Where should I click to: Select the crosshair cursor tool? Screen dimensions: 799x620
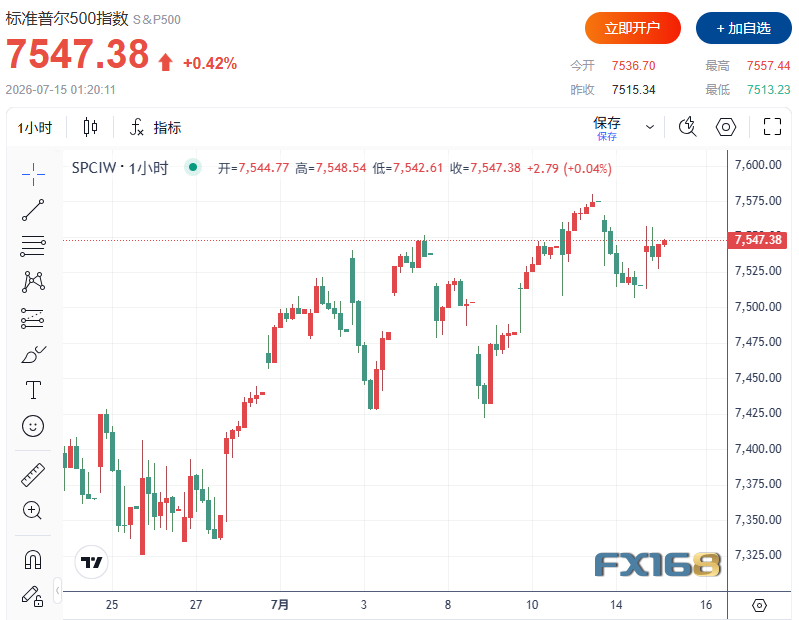(33, 174)
